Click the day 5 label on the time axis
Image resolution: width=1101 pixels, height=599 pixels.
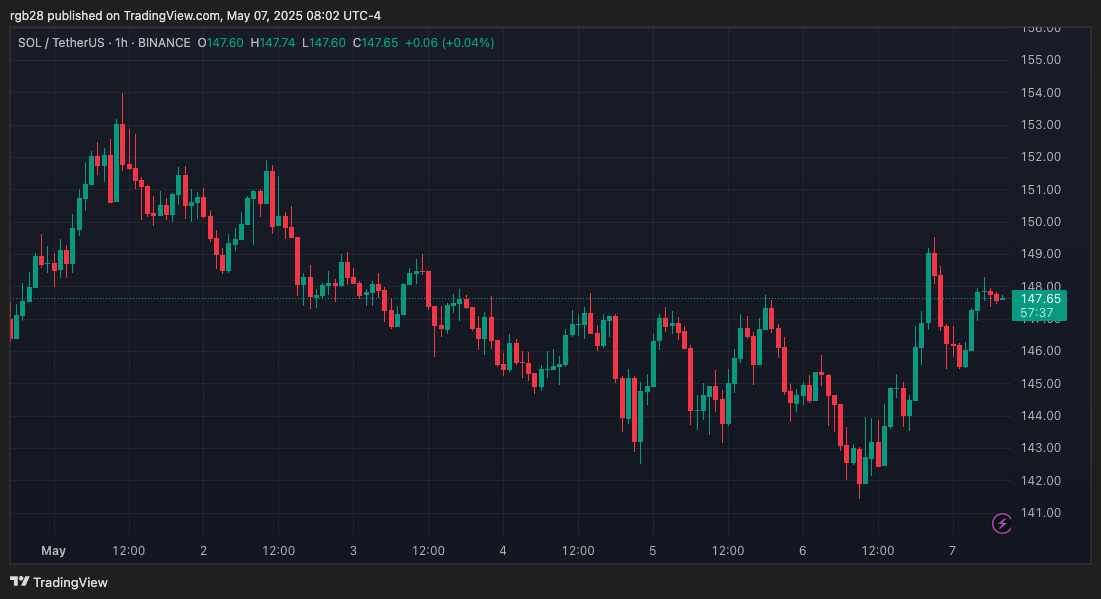coord(653,551)
